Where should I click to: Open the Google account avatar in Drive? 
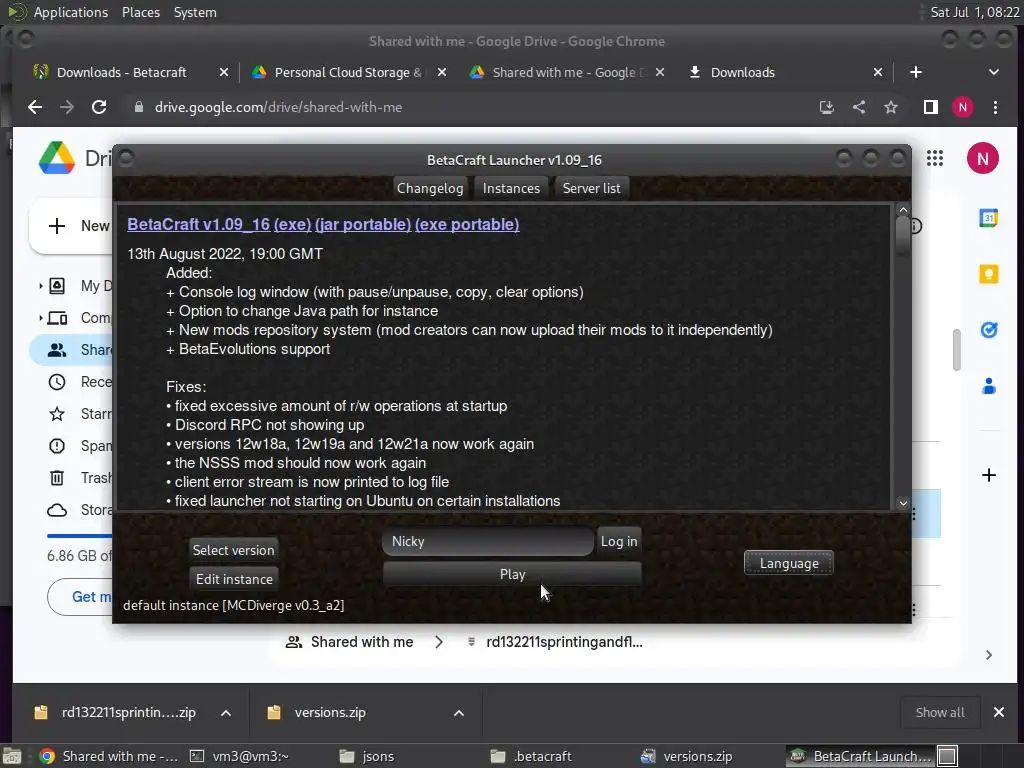click(983, 158)
